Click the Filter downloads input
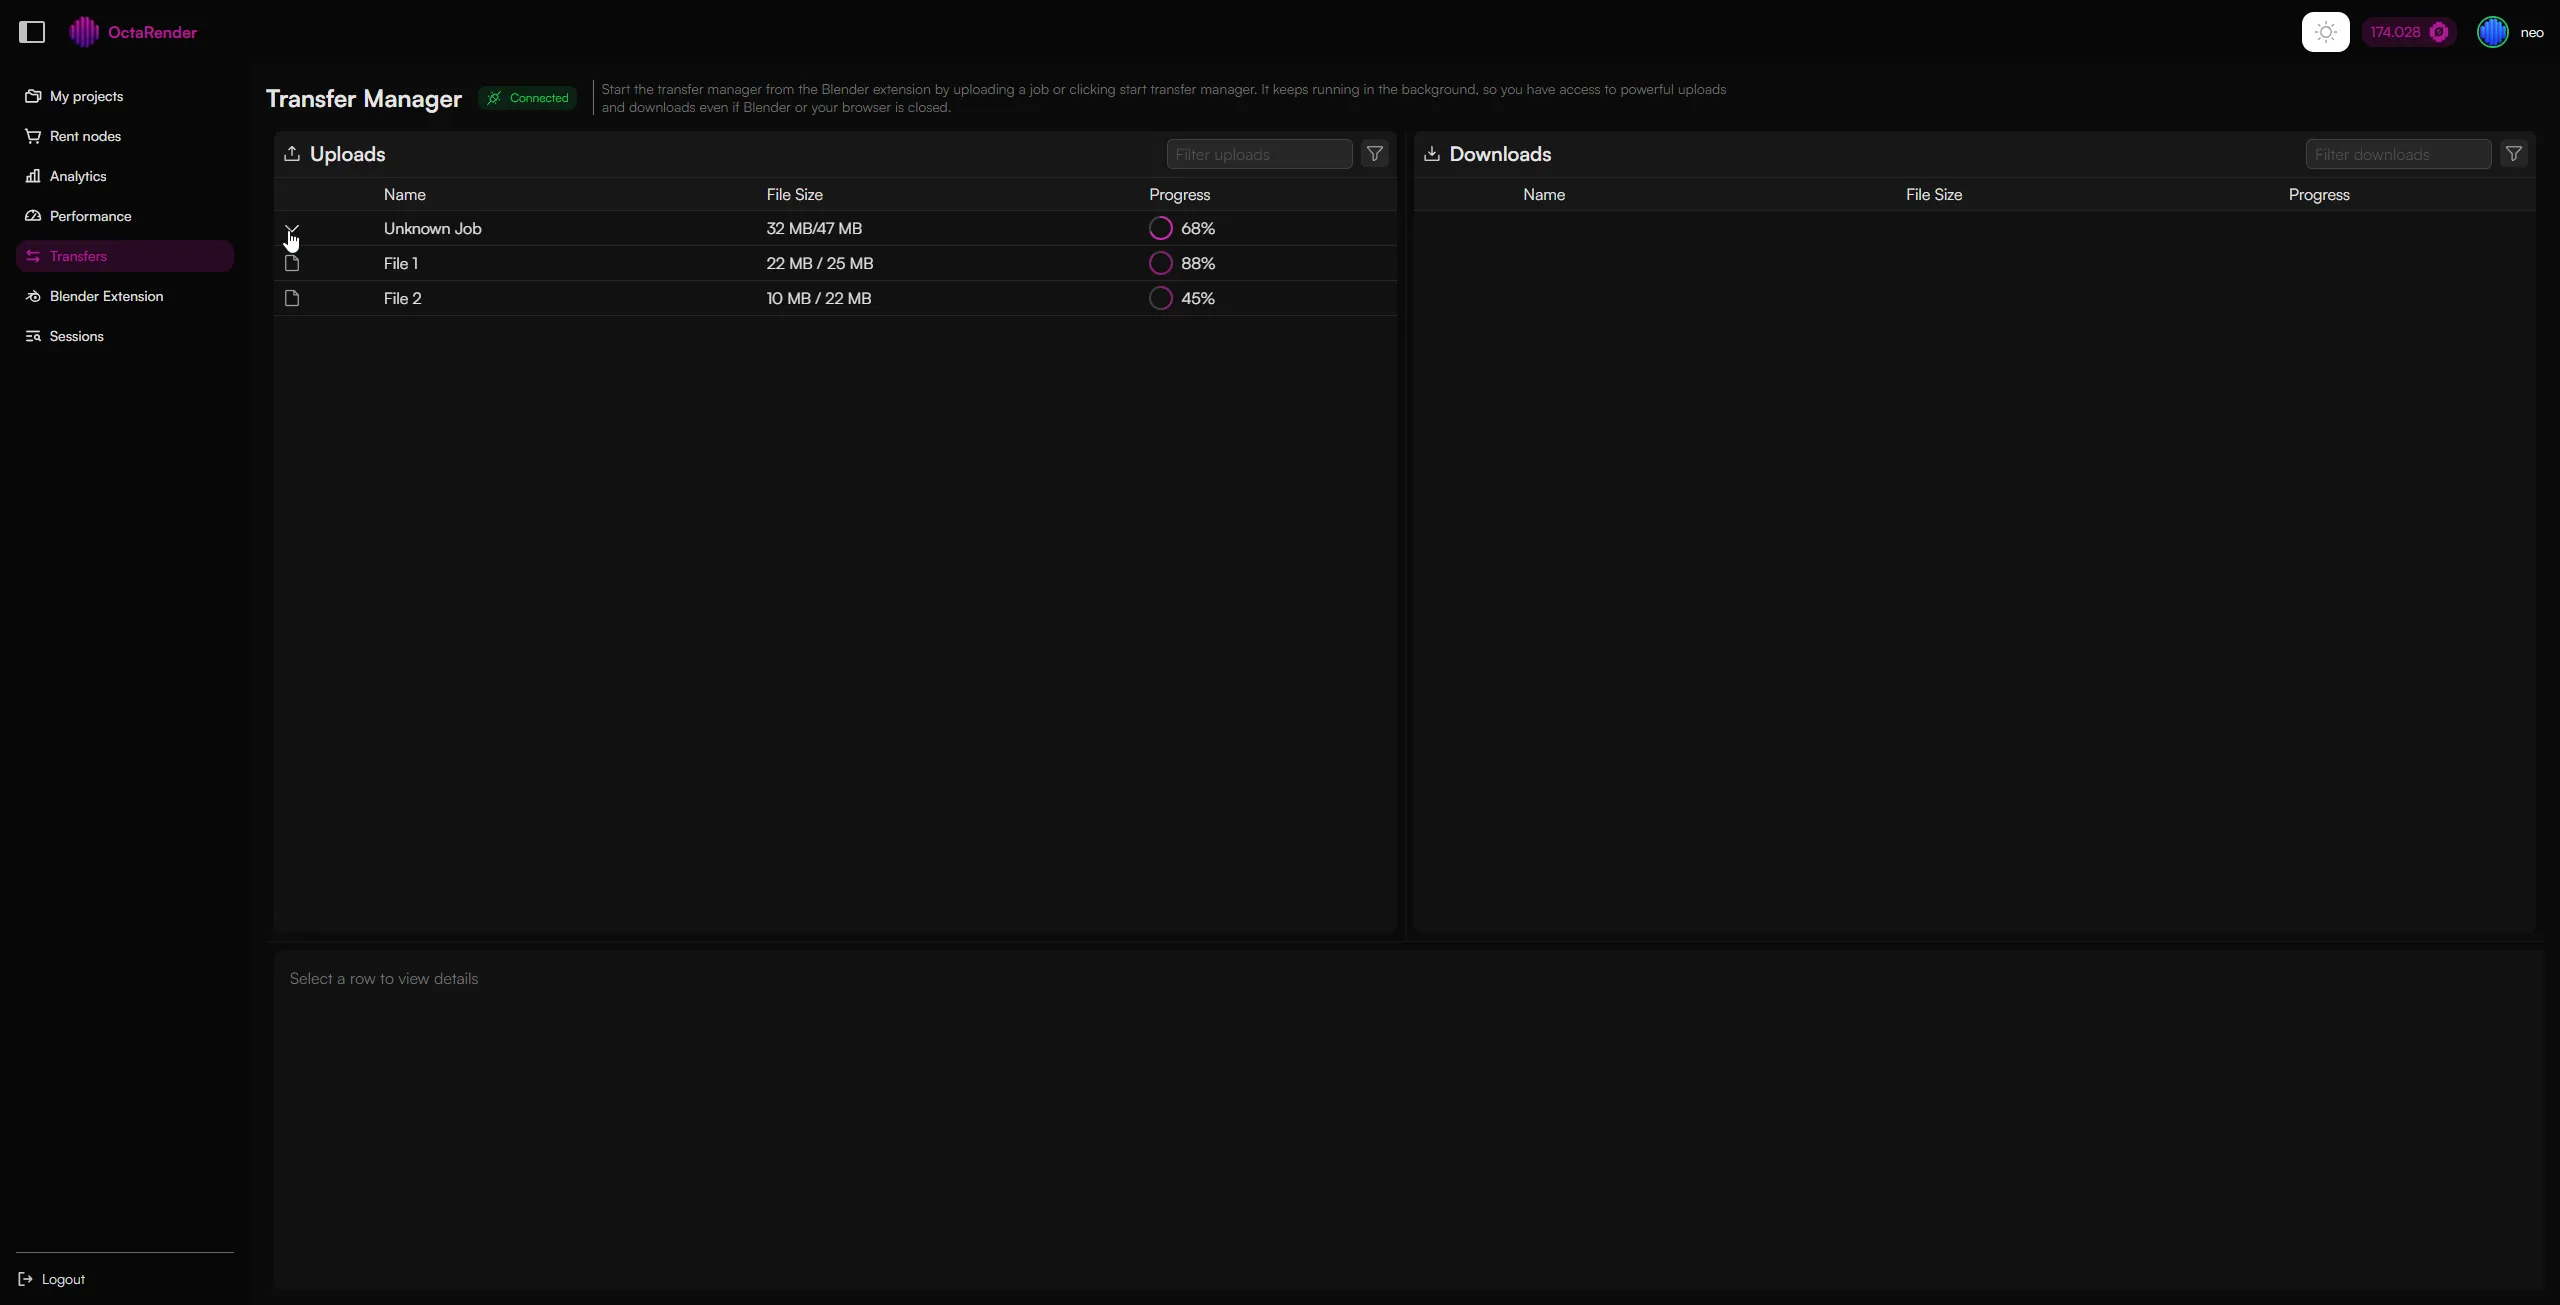The height and width of the screenshot is (1305, 2560). (x=2398, y=154)
